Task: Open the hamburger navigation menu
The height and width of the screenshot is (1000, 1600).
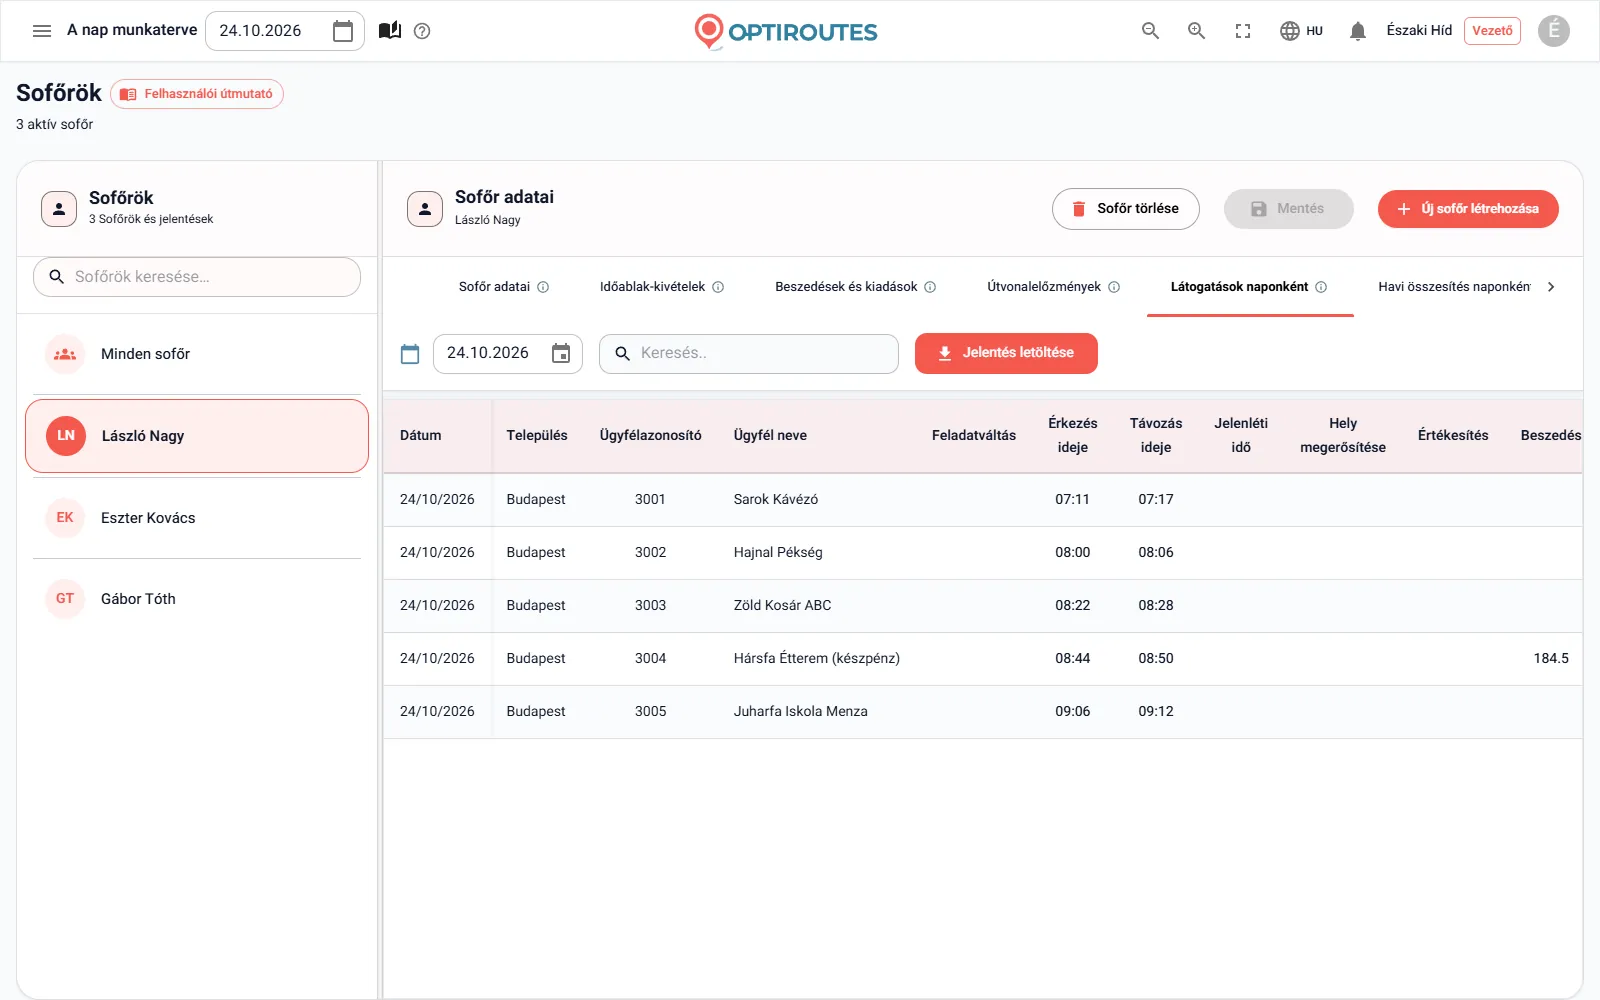Action: (42, 31)
